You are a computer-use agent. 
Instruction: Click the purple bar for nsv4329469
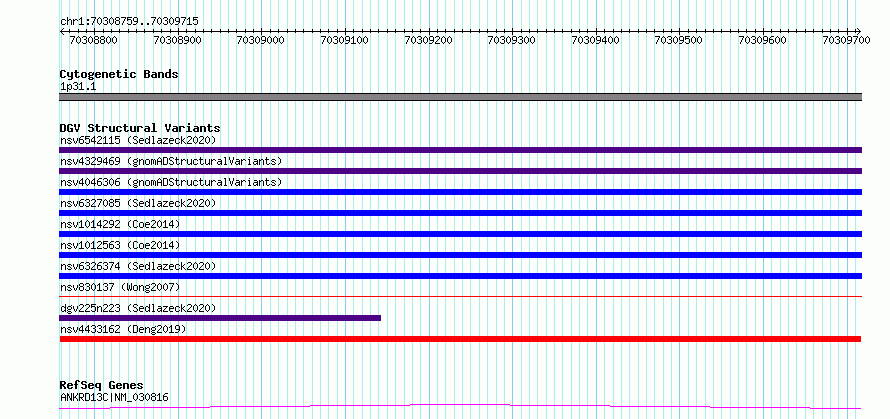(x=460, y=171)
